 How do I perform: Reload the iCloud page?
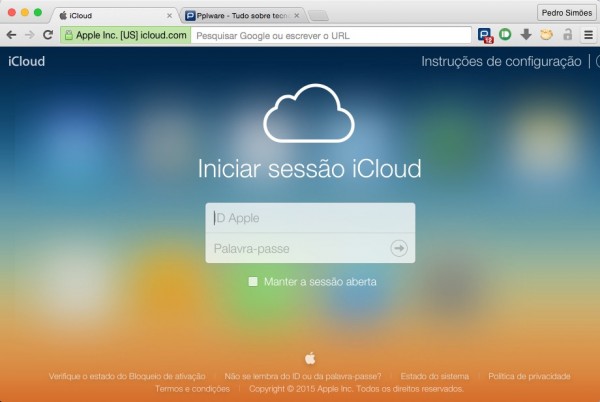click(x=48, y=35)
